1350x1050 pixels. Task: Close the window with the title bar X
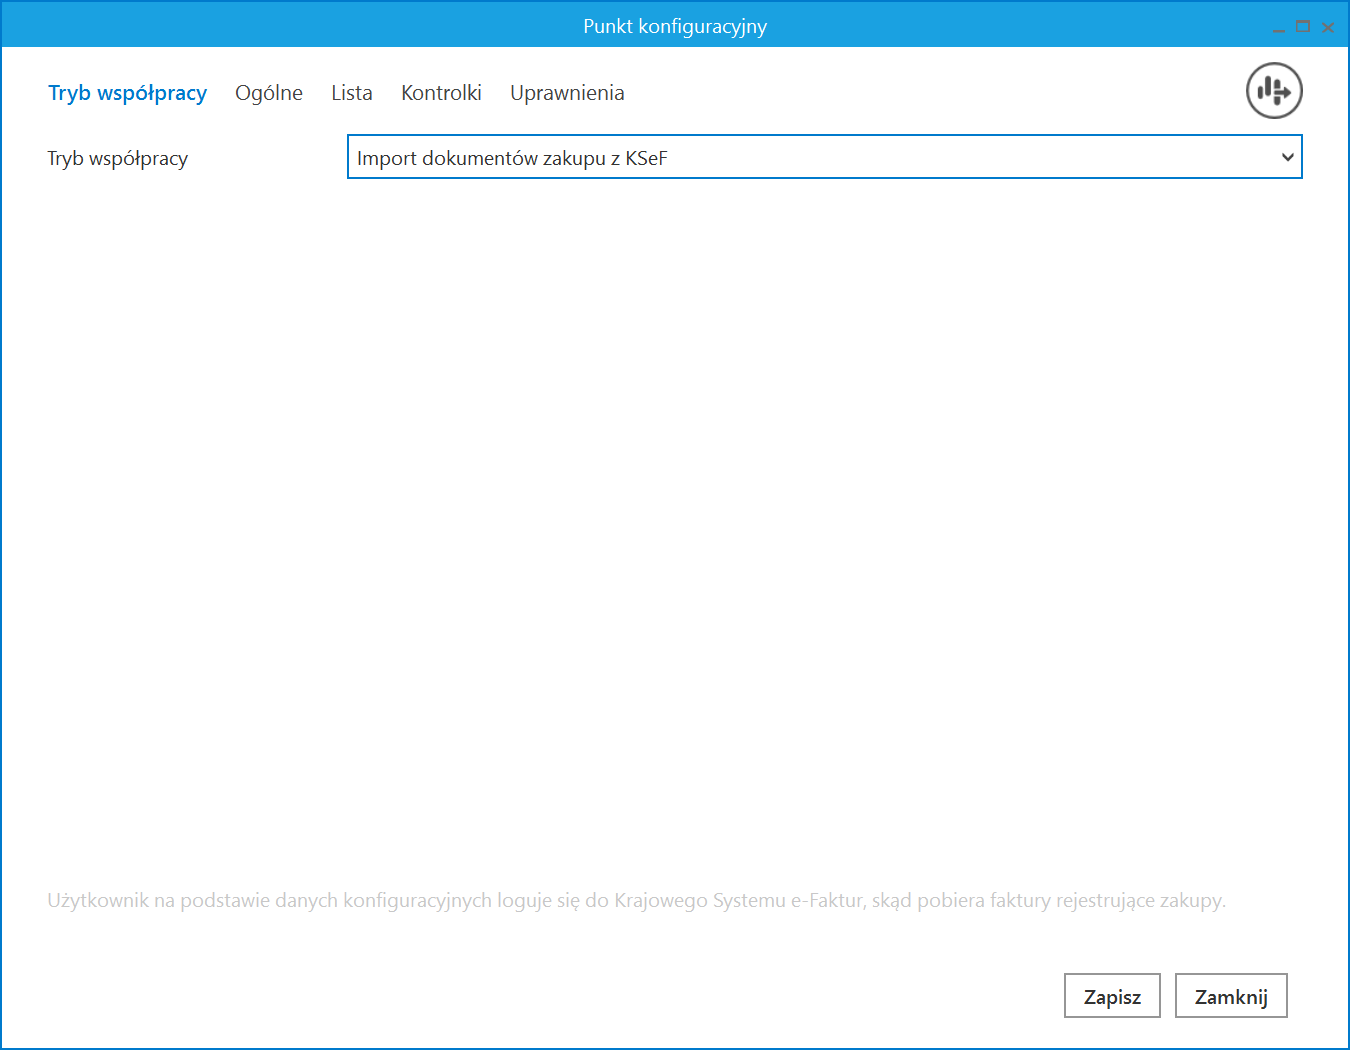click(x=1328, y=27)
